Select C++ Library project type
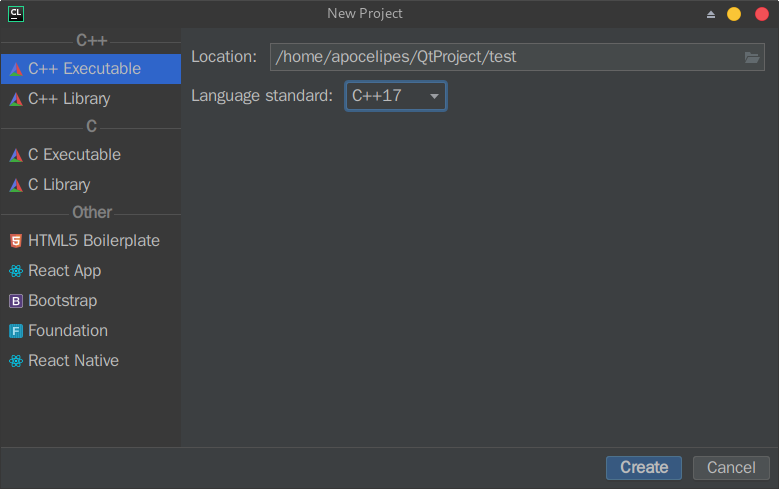The height and width of the screenshot is (489, 779). 69,99
